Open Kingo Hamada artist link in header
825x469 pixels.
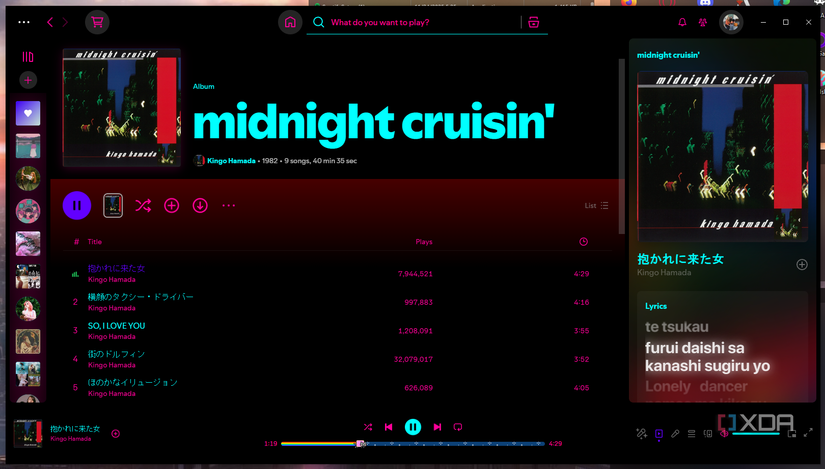(x=231, y=161)
